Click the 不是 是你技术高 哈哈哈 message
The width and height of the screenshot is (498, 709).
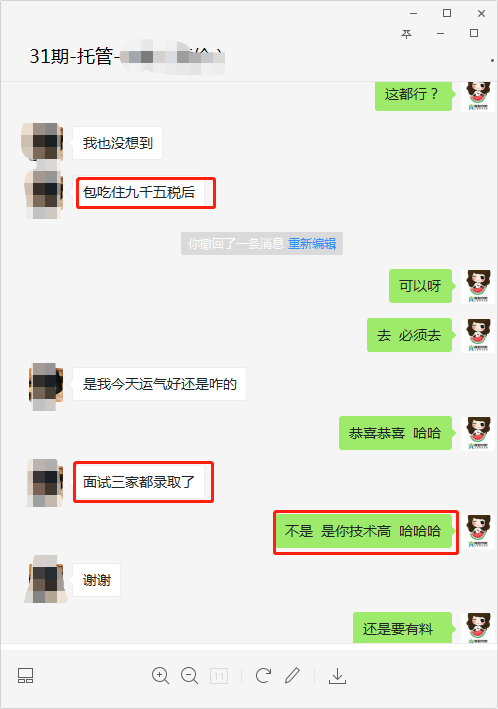click(x=363, y=531)
